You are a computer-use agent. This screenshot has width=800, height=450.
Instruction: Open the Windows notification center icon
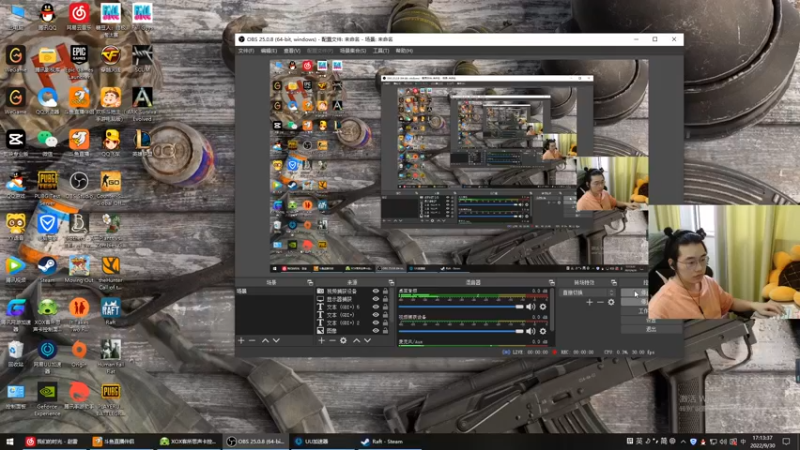coord(787,442)
